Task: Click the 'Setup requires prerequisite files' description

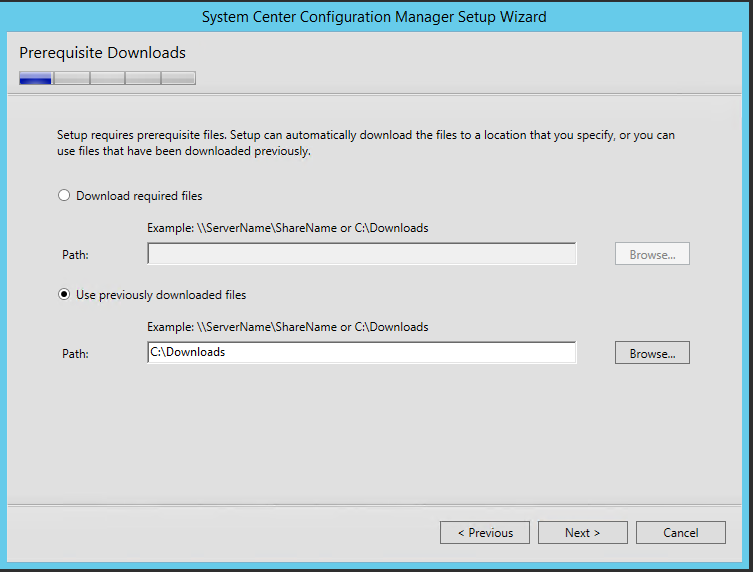Action: pyautogui.click(x=365, y=143)
